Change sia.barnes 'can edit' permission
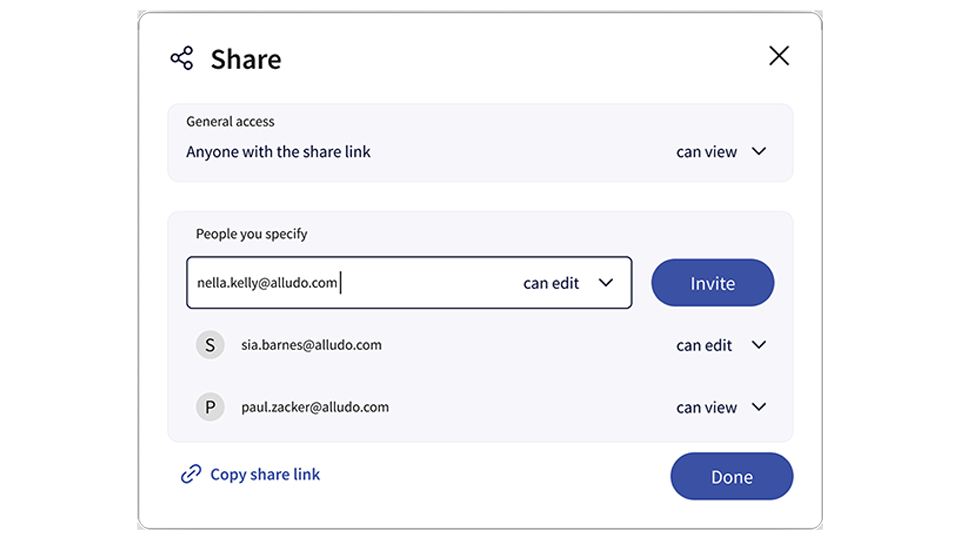Viewport: 960px width, 540px height. click(x=705, y=345)
